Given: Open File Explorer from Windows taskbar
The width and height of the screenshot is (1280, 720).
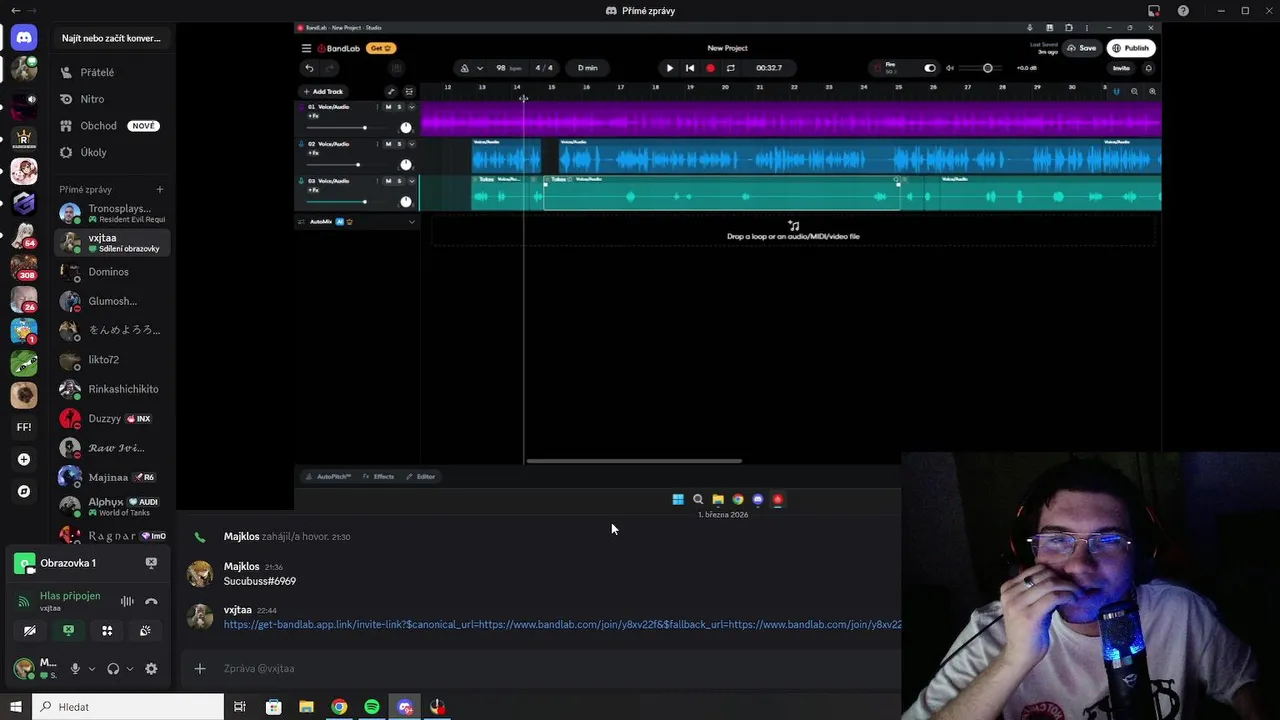Looking at the screenshot, I should pyautogui.click(x=306, y=707).
